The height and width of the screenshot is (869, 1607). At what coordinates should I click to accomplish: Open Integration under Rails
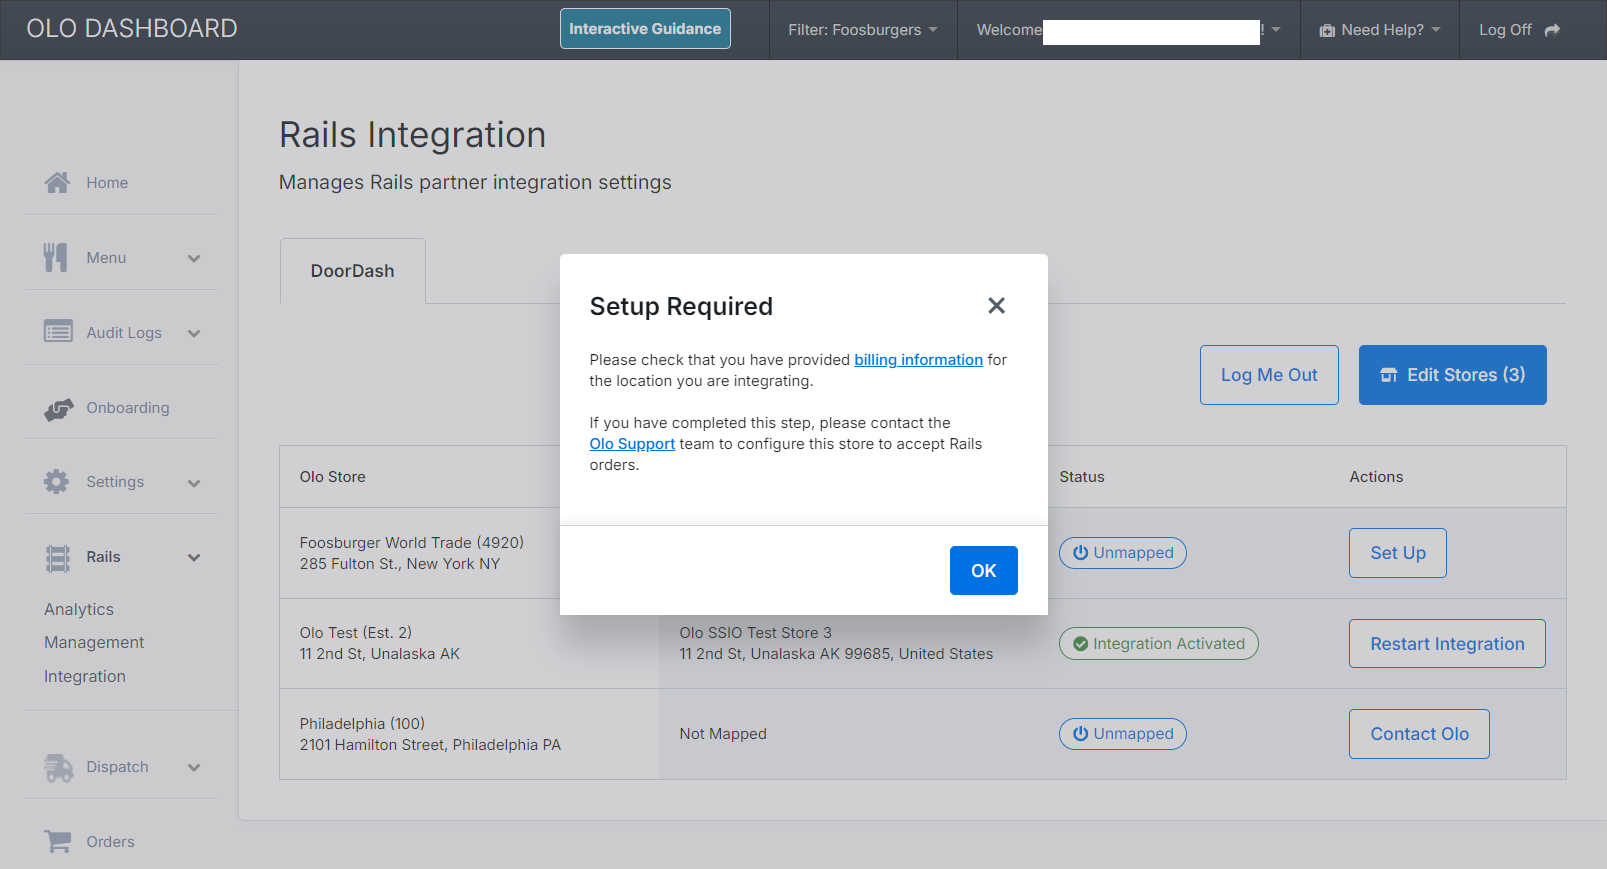point(85,676)
